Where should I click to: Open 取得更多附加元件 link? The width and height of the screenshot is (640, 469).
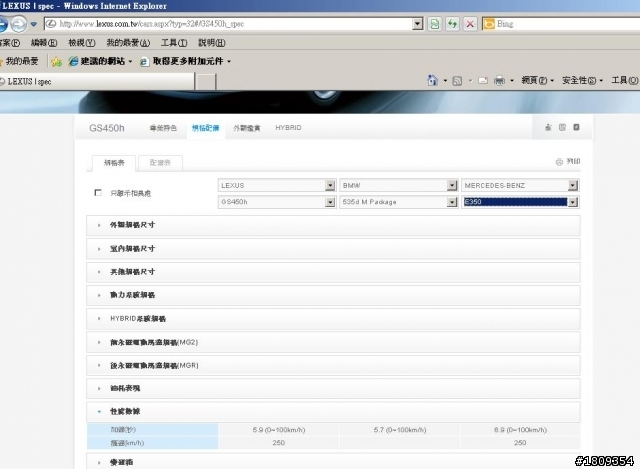[x=185, y=61]
